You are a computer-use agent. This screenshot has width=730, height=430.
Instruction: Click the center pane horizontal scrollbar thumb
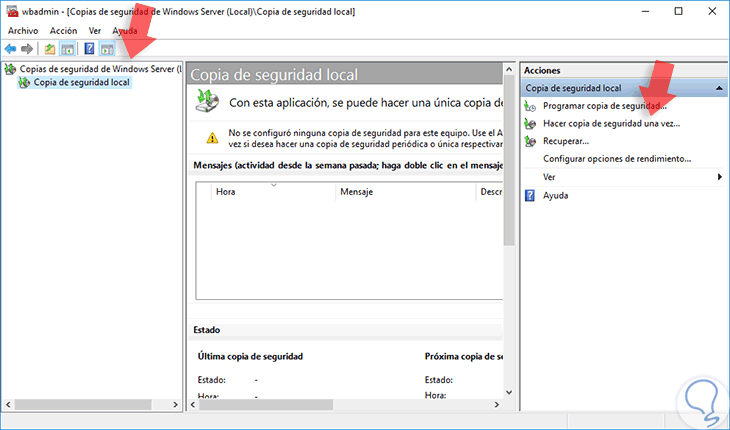[x=266, y=405]
